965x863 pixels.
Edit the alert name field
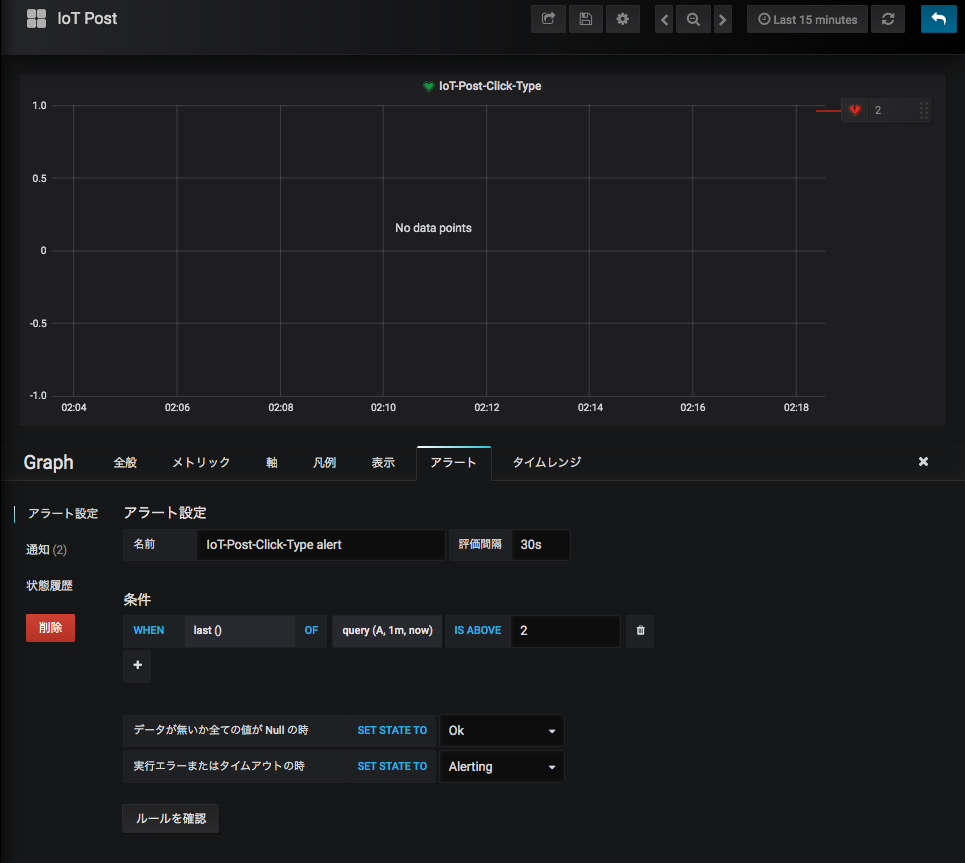pyautogui.click(x=321, y=545)
